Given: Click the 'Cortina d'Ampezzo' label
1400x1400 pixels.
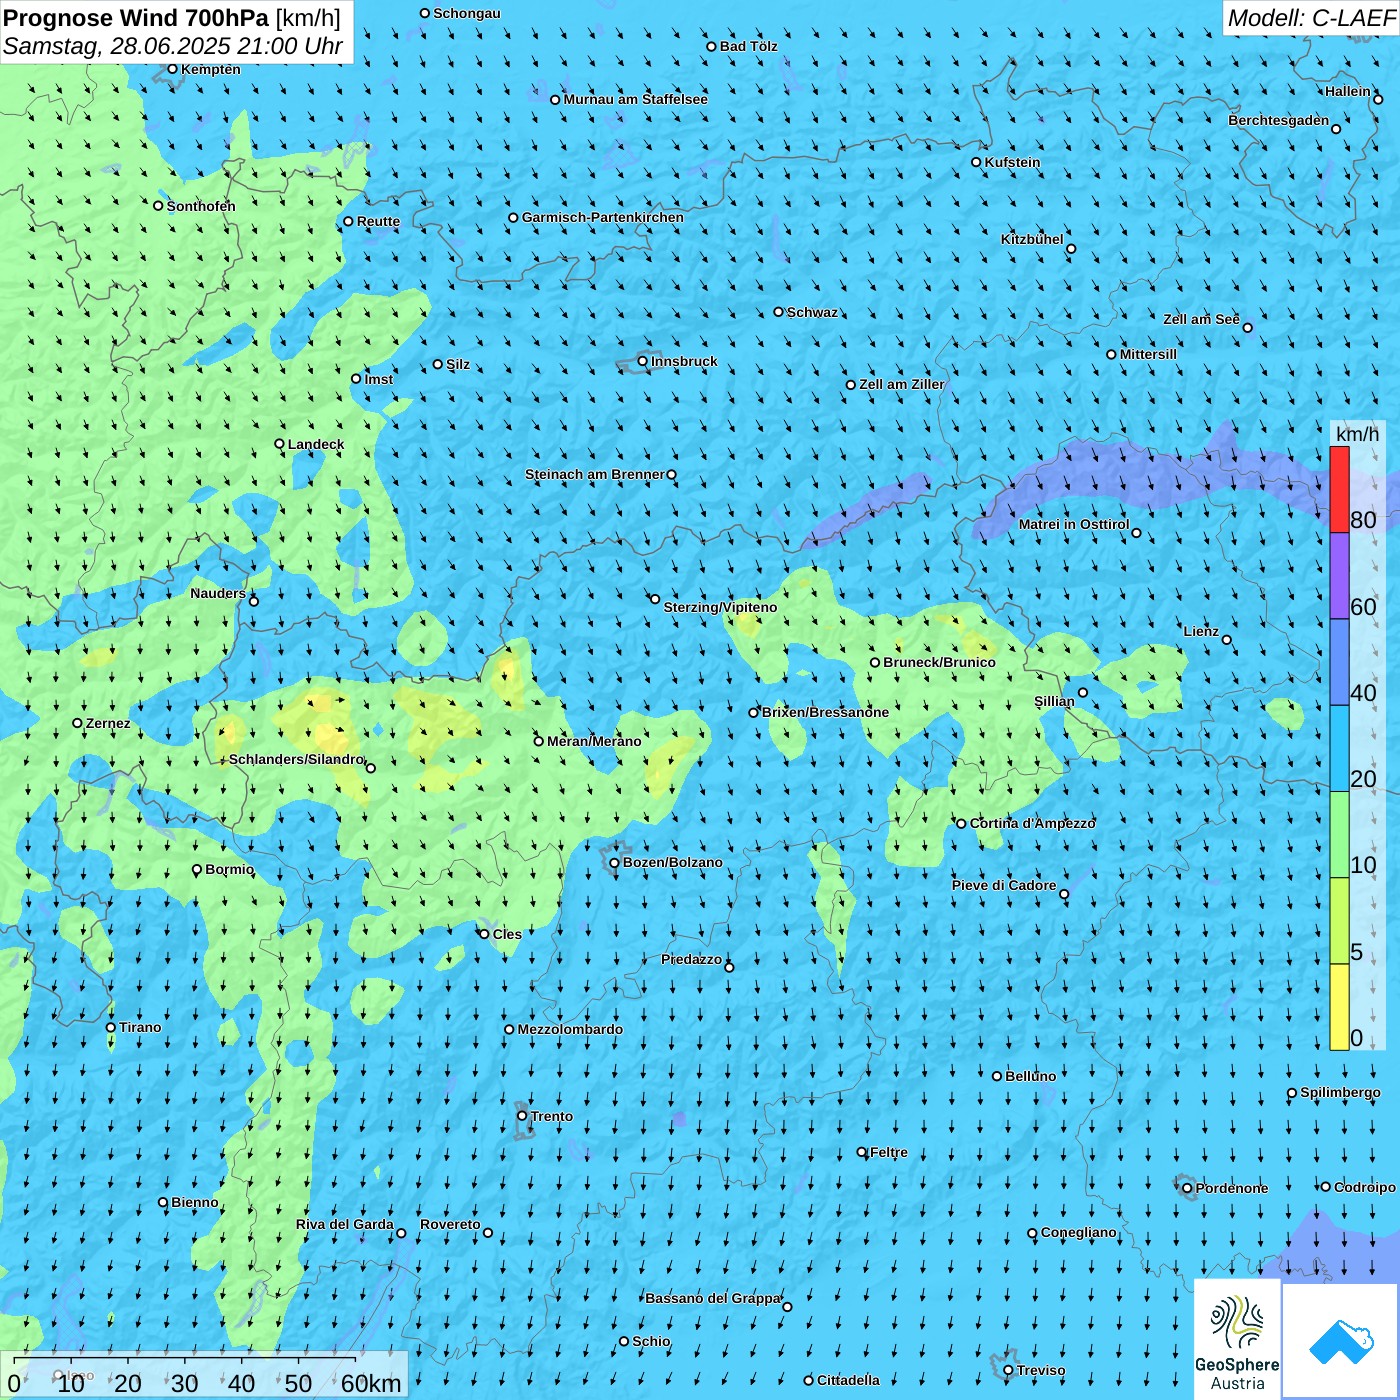Looking at the screenshot, I should [x=1033, y=823].
